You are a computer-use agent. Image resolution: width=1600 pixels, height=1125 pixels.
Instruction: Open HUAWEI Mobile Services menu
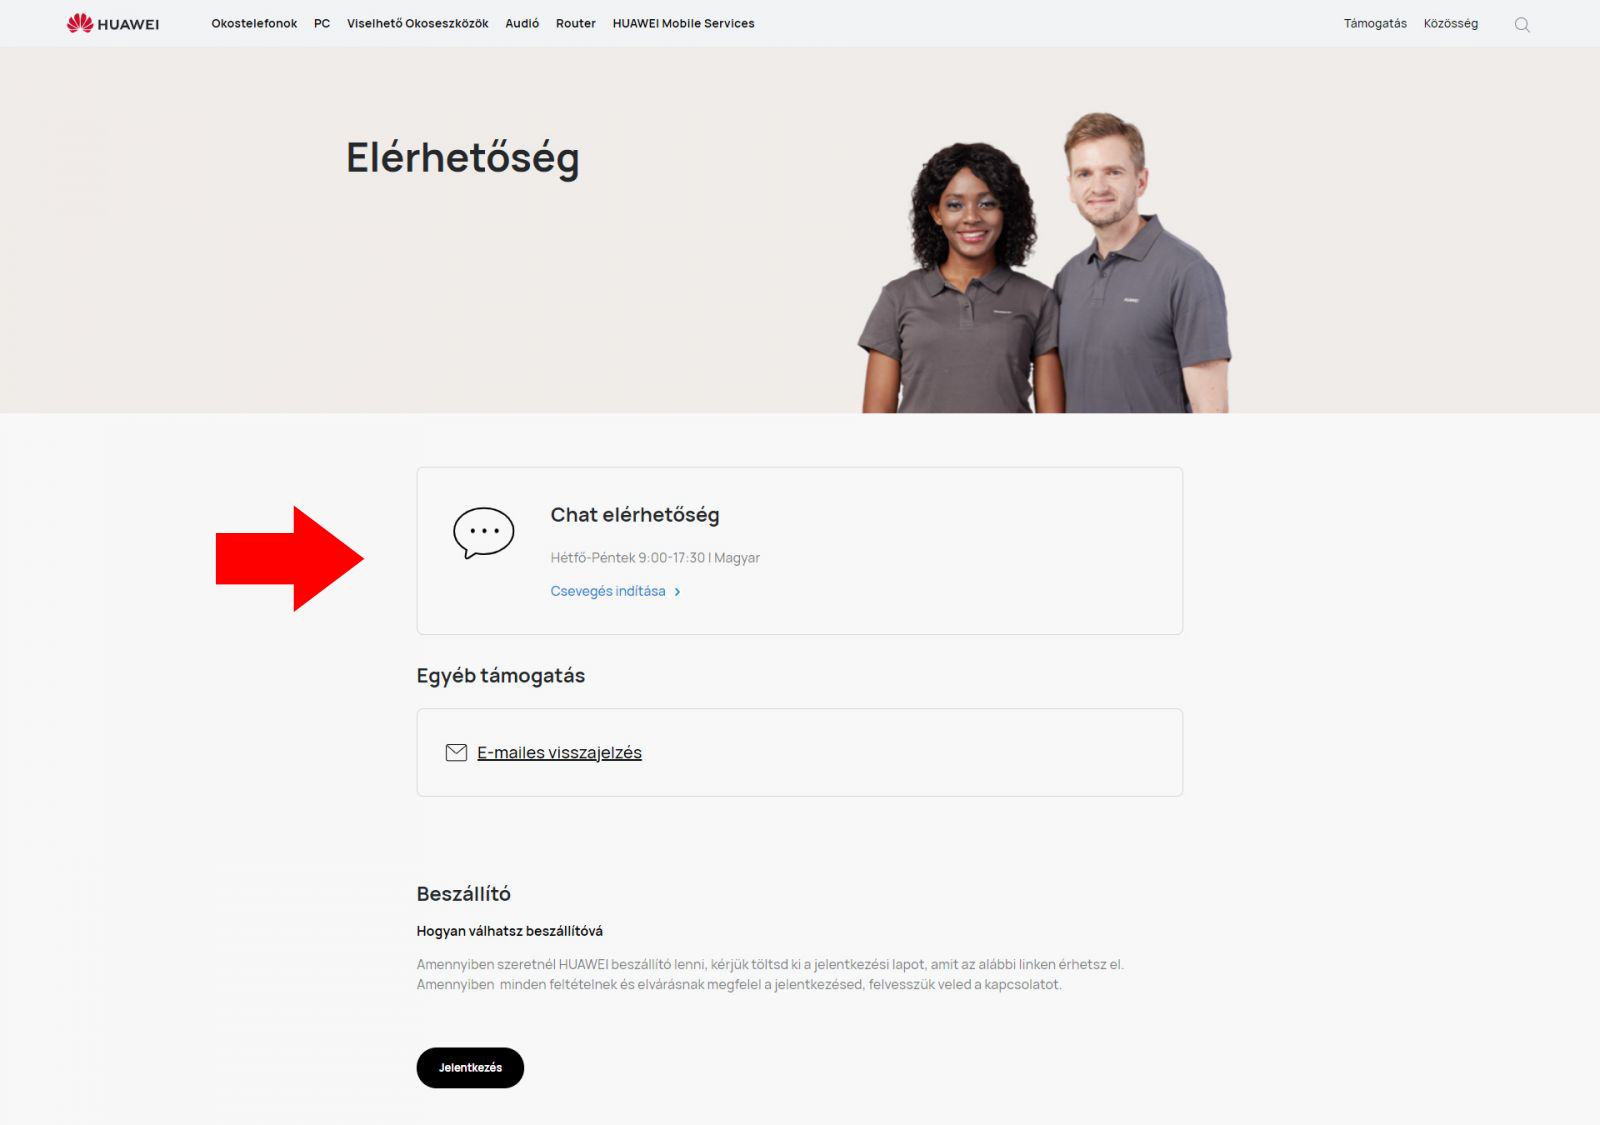point(684,23)
